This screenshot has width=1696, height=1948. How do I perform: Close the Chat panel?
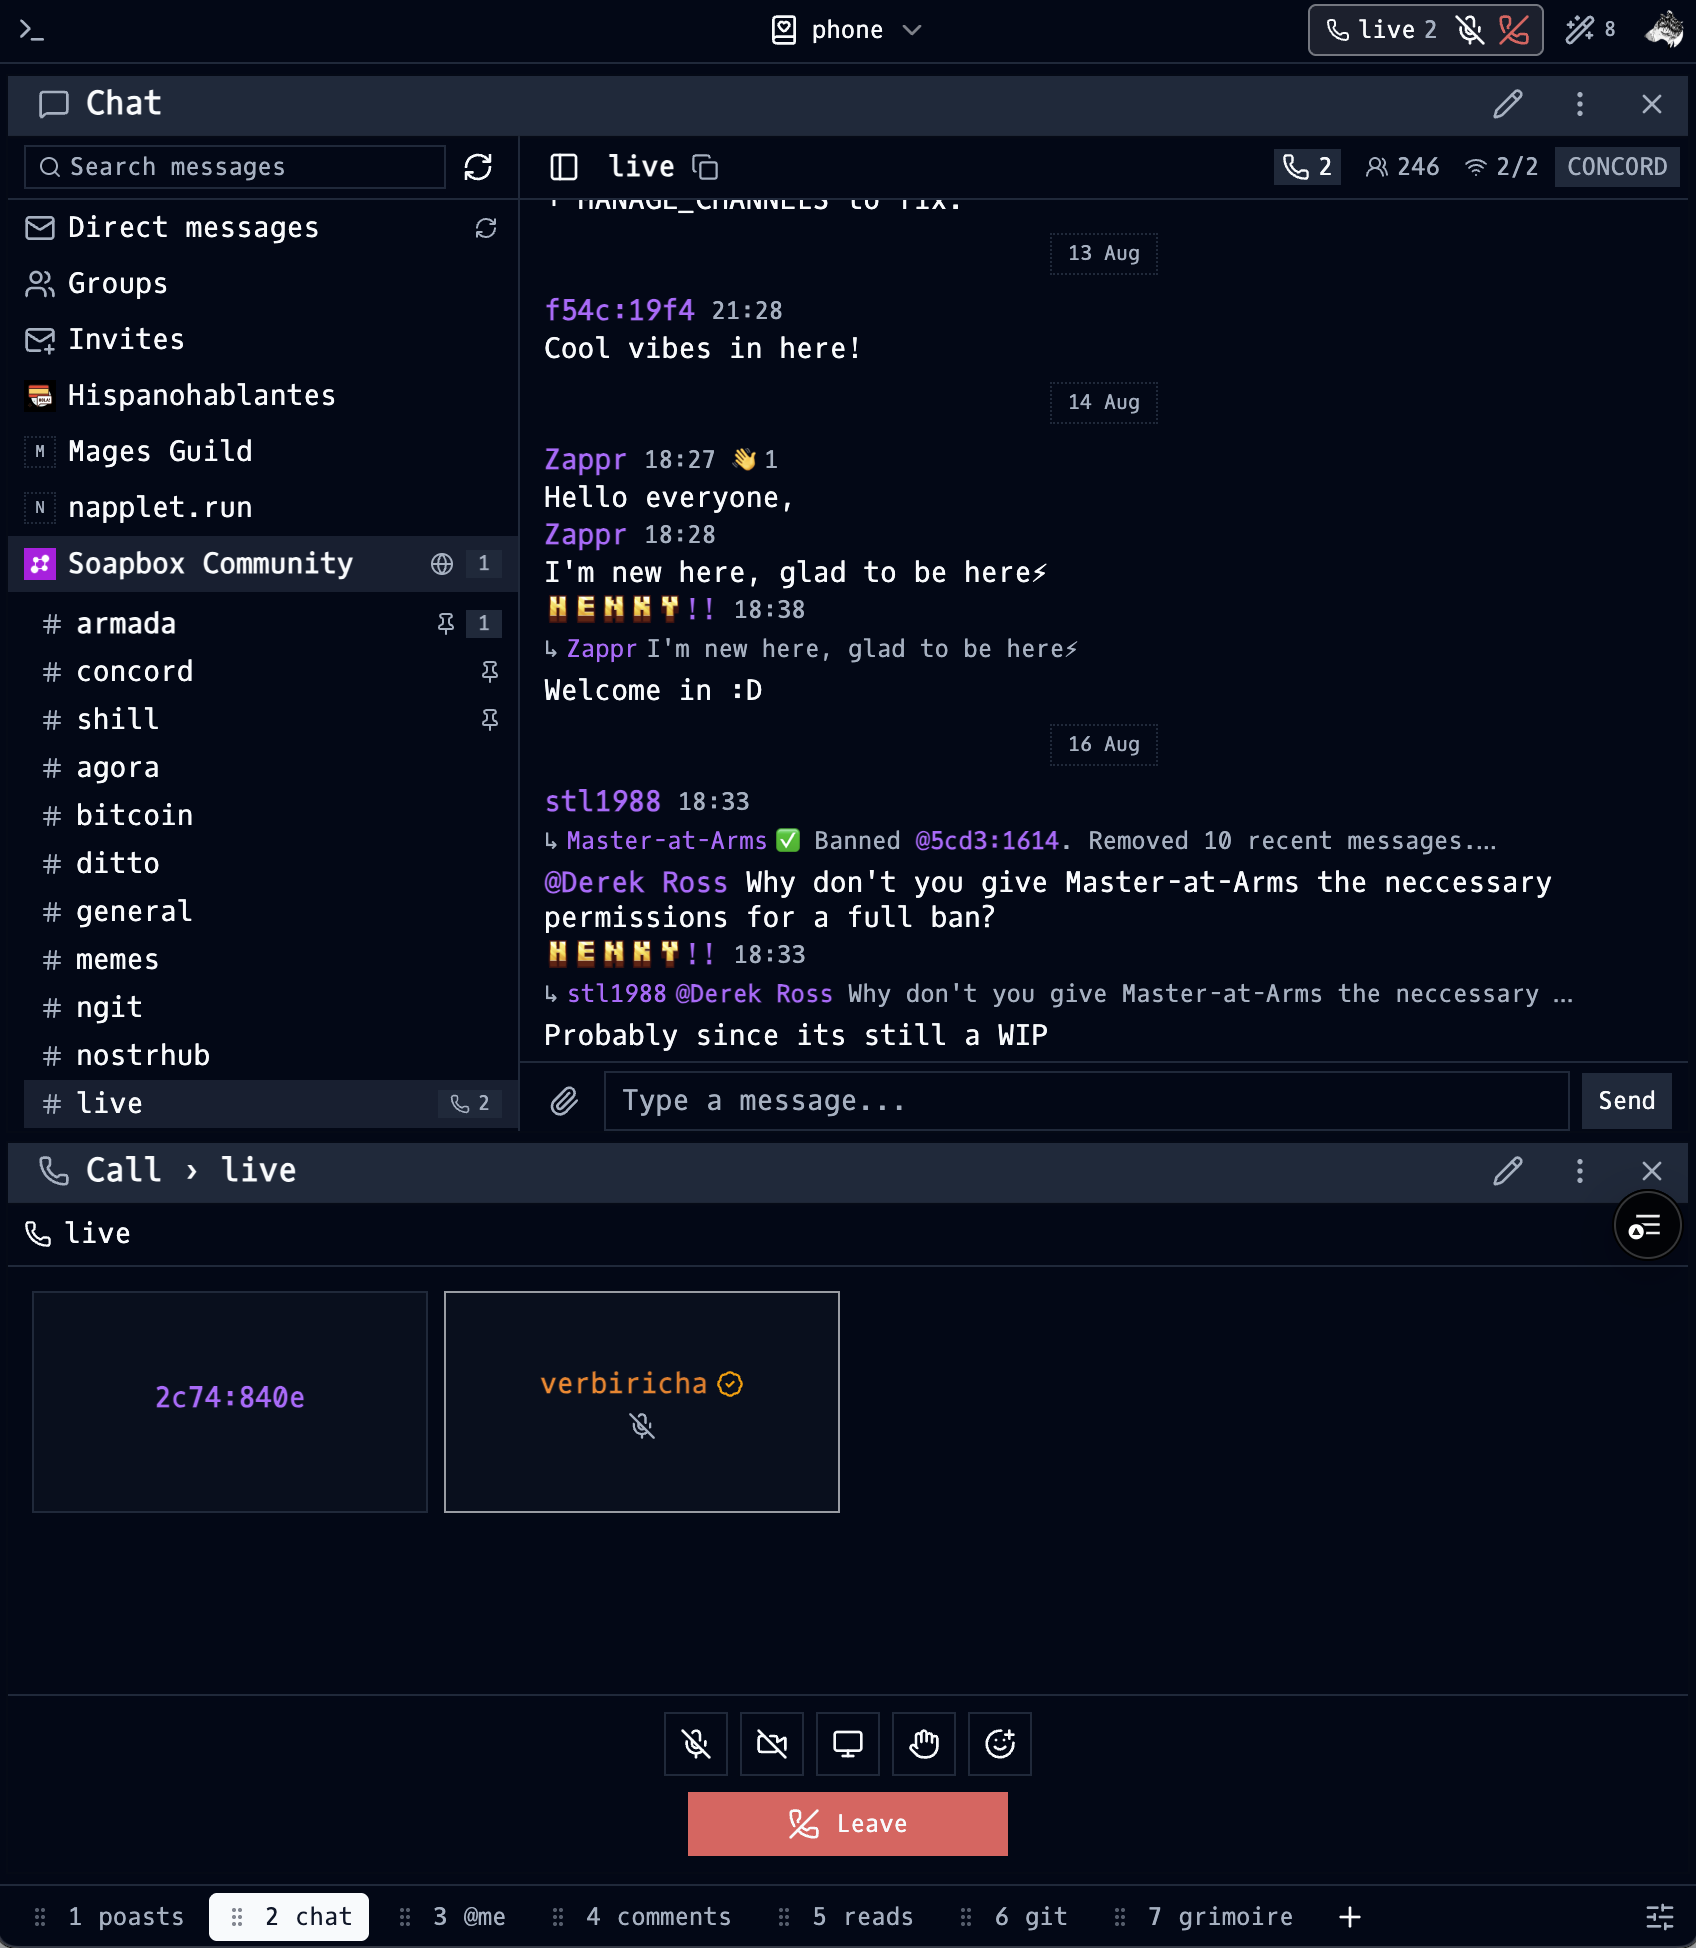[x=1652, y=104]
